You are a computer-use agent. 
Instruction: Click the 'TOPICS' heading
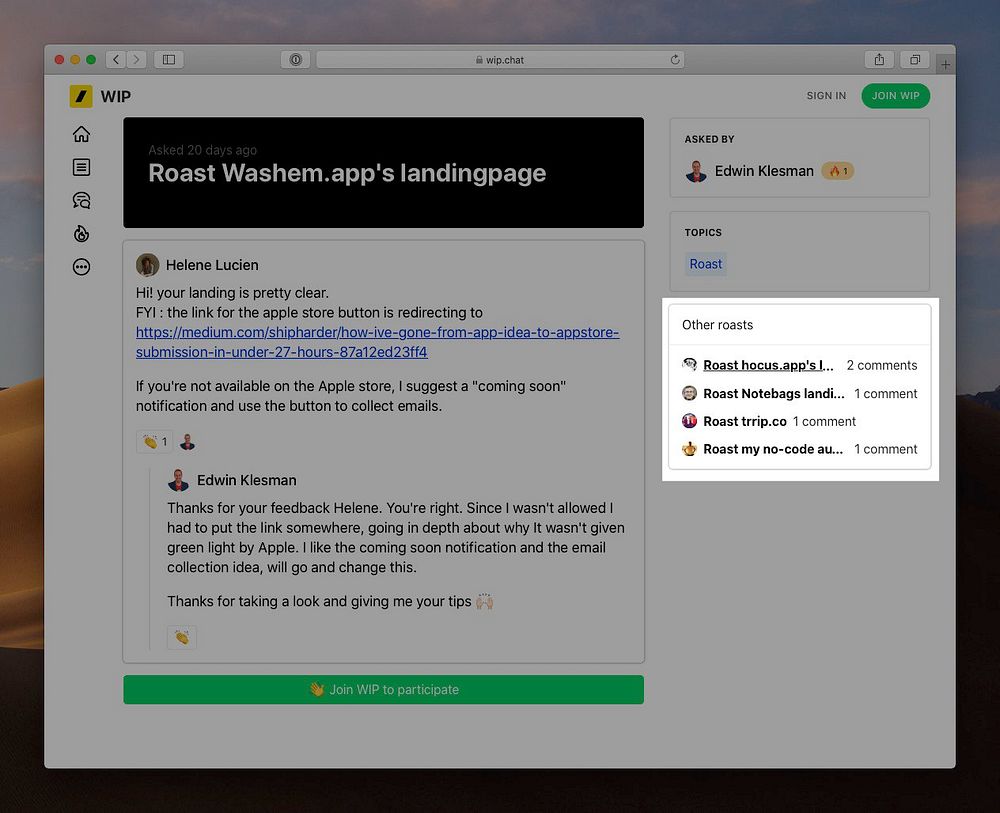pos(703,232)
